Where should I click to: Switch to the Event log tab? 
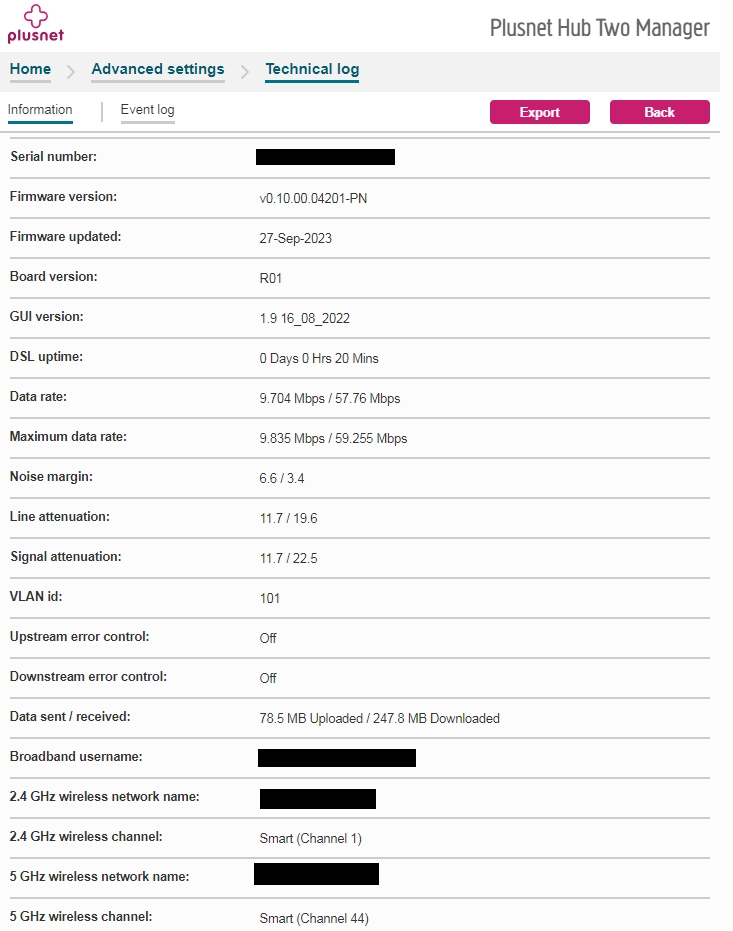pyautogui.click(x=147, y=110)
